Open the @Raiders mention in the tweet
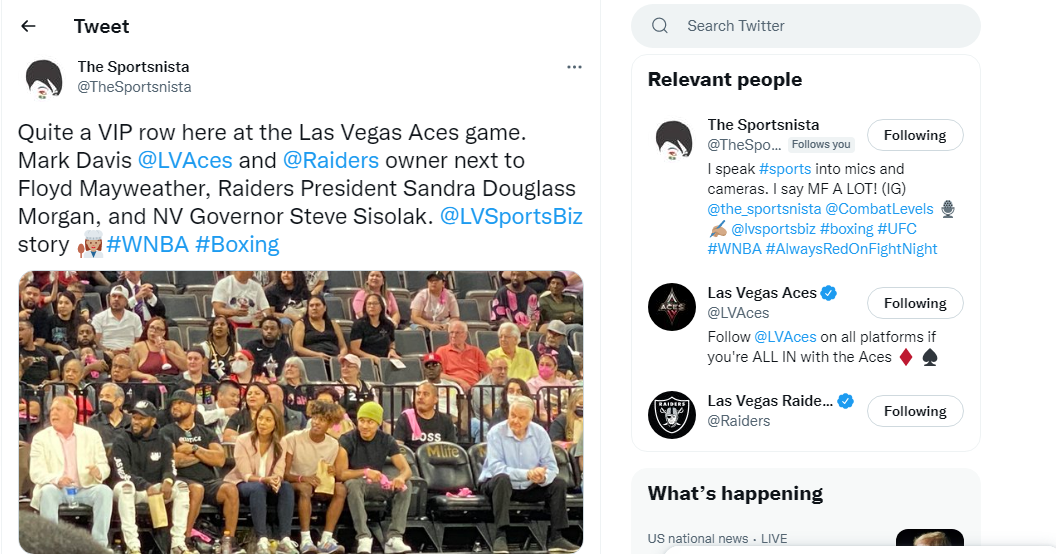This screenshot has width=1056, height=554. pos(331,160)
